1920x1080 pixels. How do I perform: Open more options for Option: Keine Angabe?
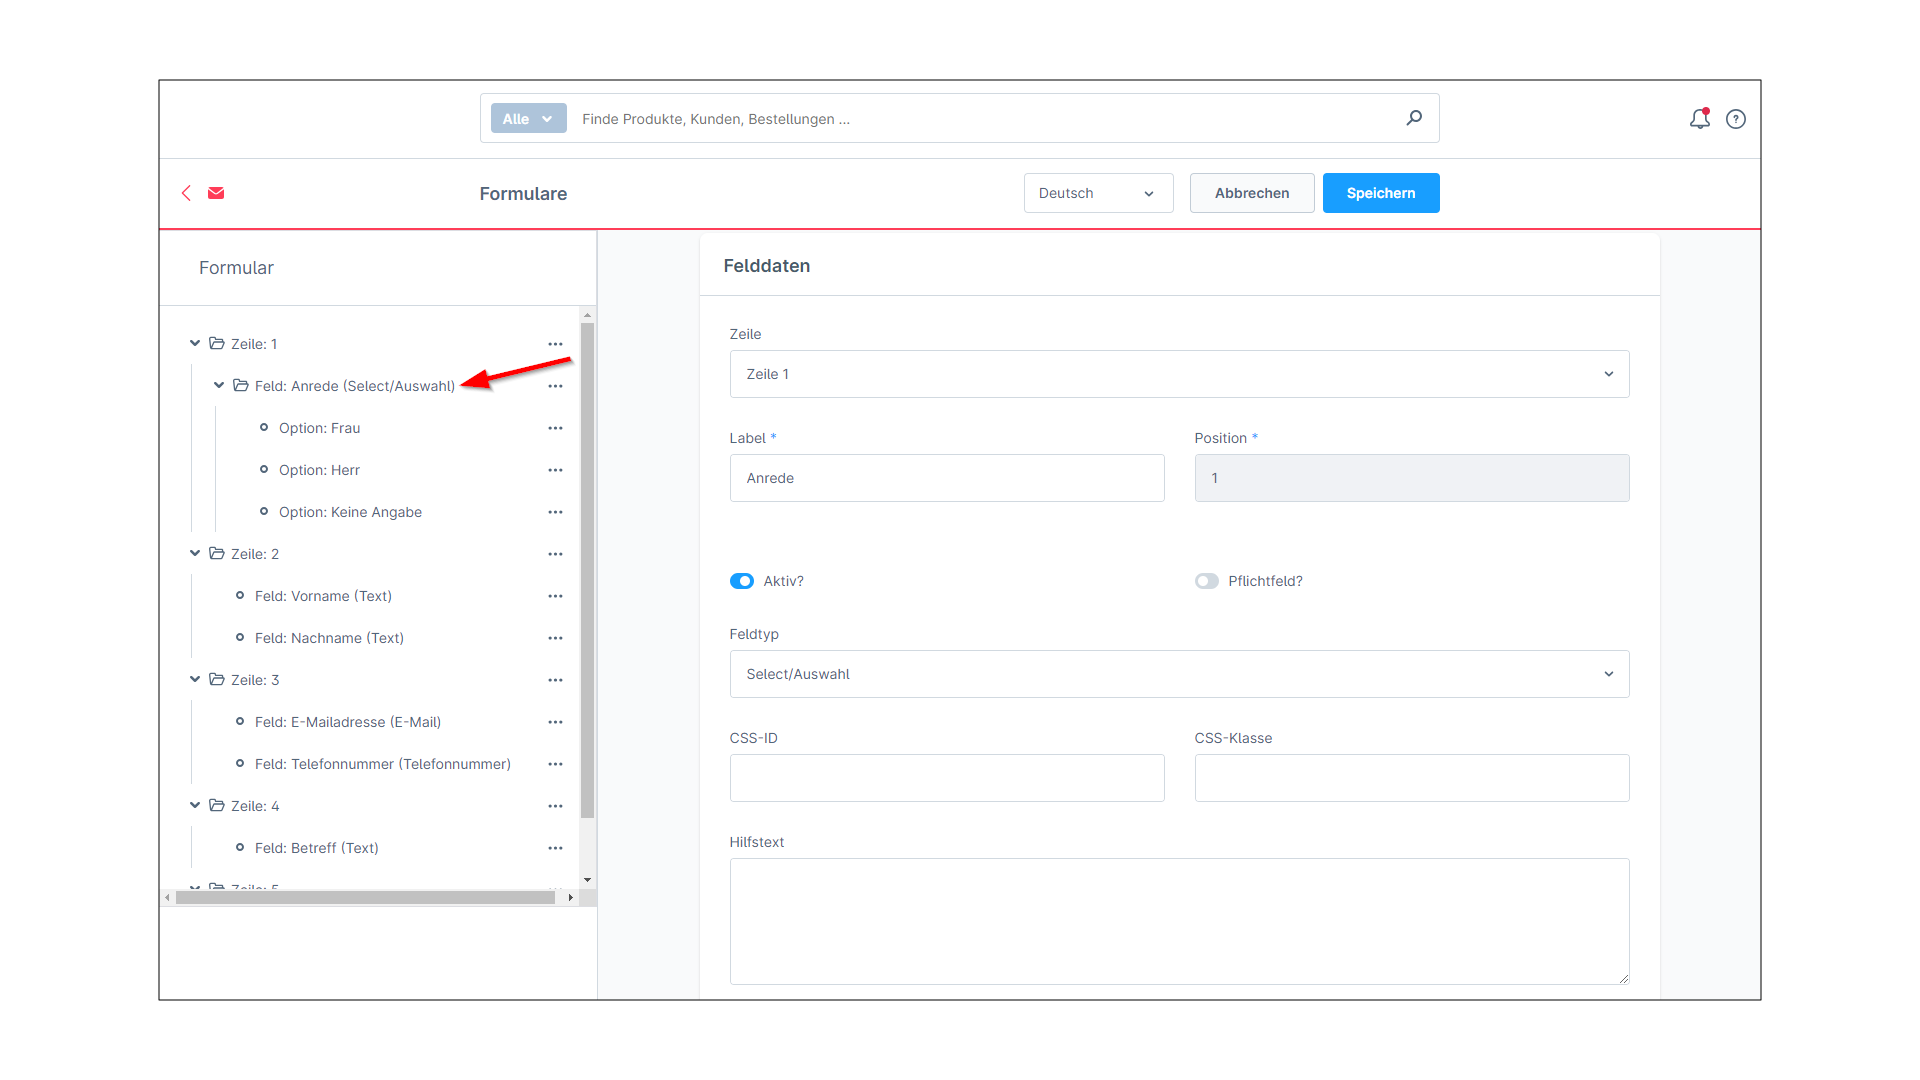(x=555, y=512)
